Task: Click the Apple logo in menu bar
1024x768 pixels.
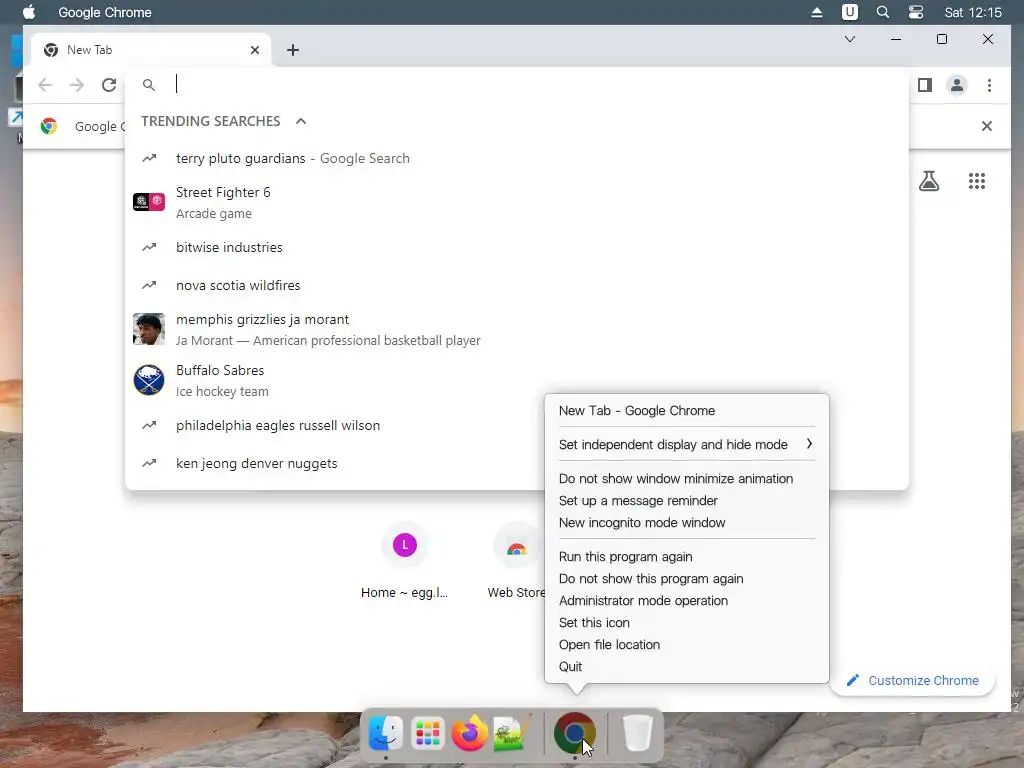Action: (x=29, y=12)
